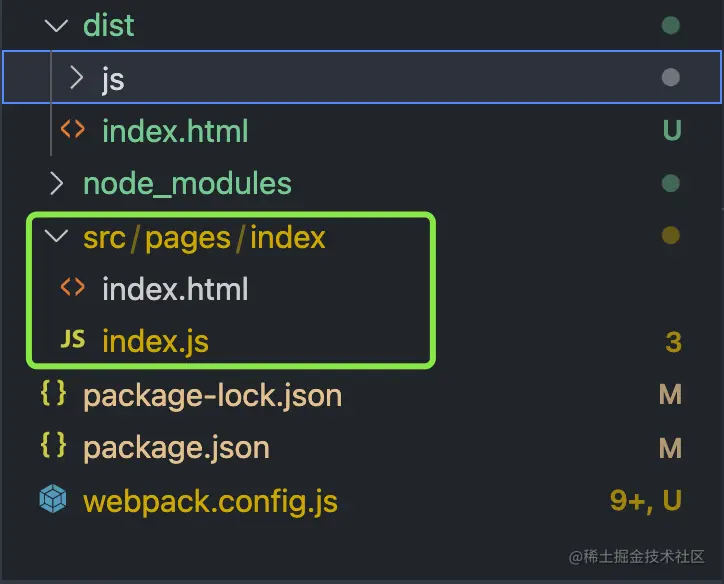Collapse the src/pages/index folder chevron
Viewport: 724px width, 584px height.
point(53,237)
